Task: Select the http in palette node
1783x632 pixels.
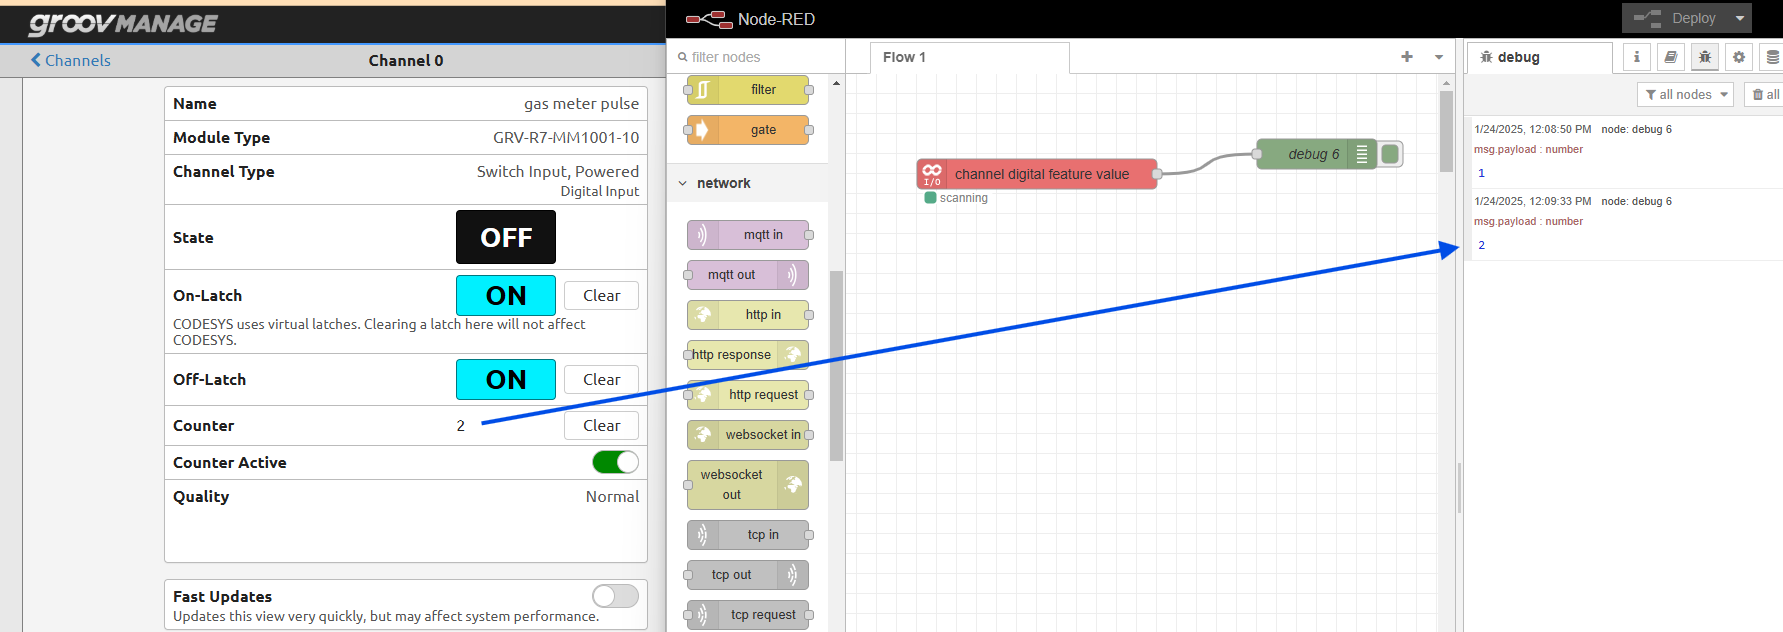Action: point(748,315)
